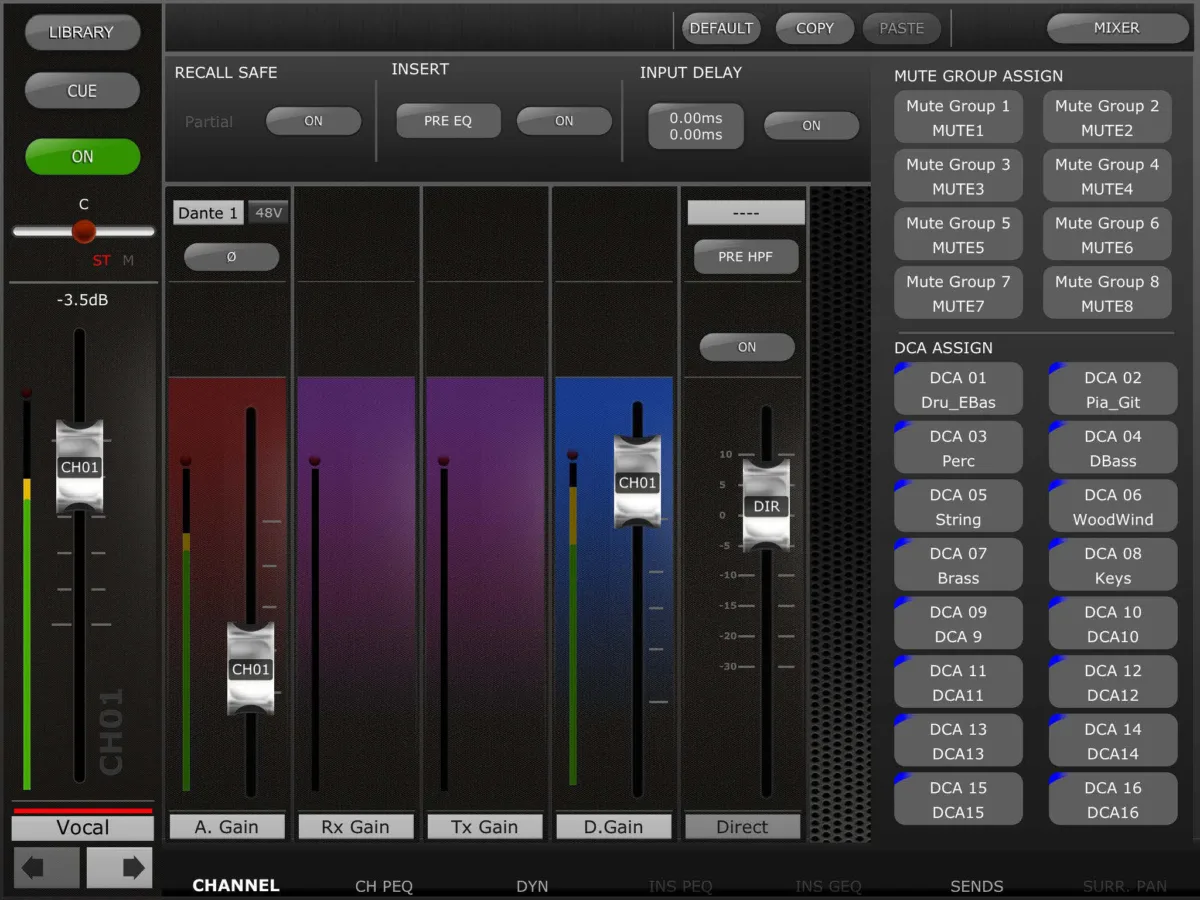This screenshot has width=1200, height=900.
Task: Assign to DCA 16
Action: click(1113, 799)
